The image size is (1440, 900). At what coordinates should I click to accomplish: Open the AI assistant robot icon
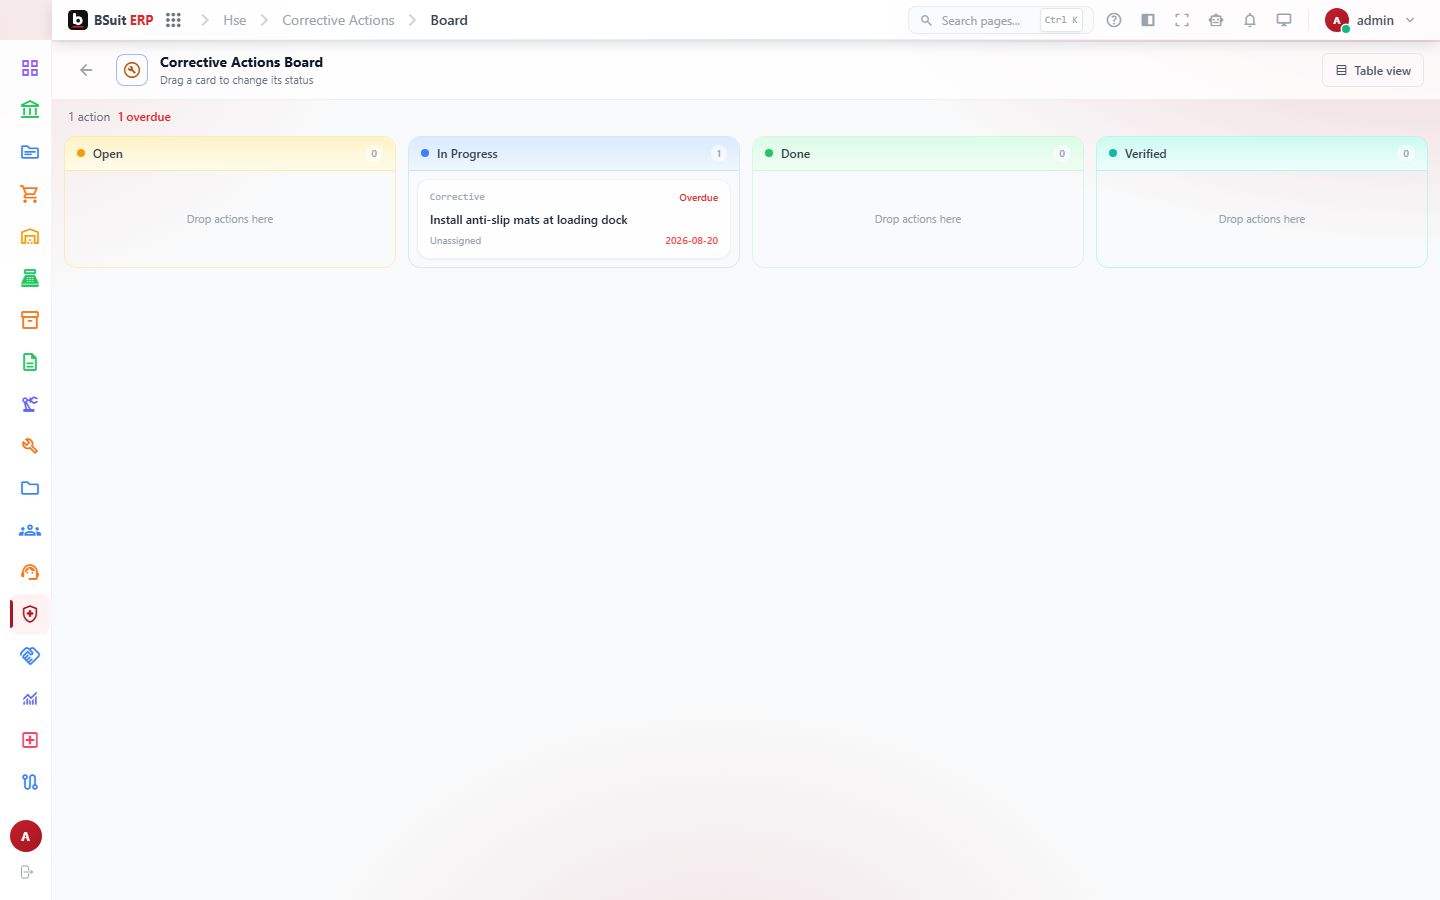point(1216,20)
